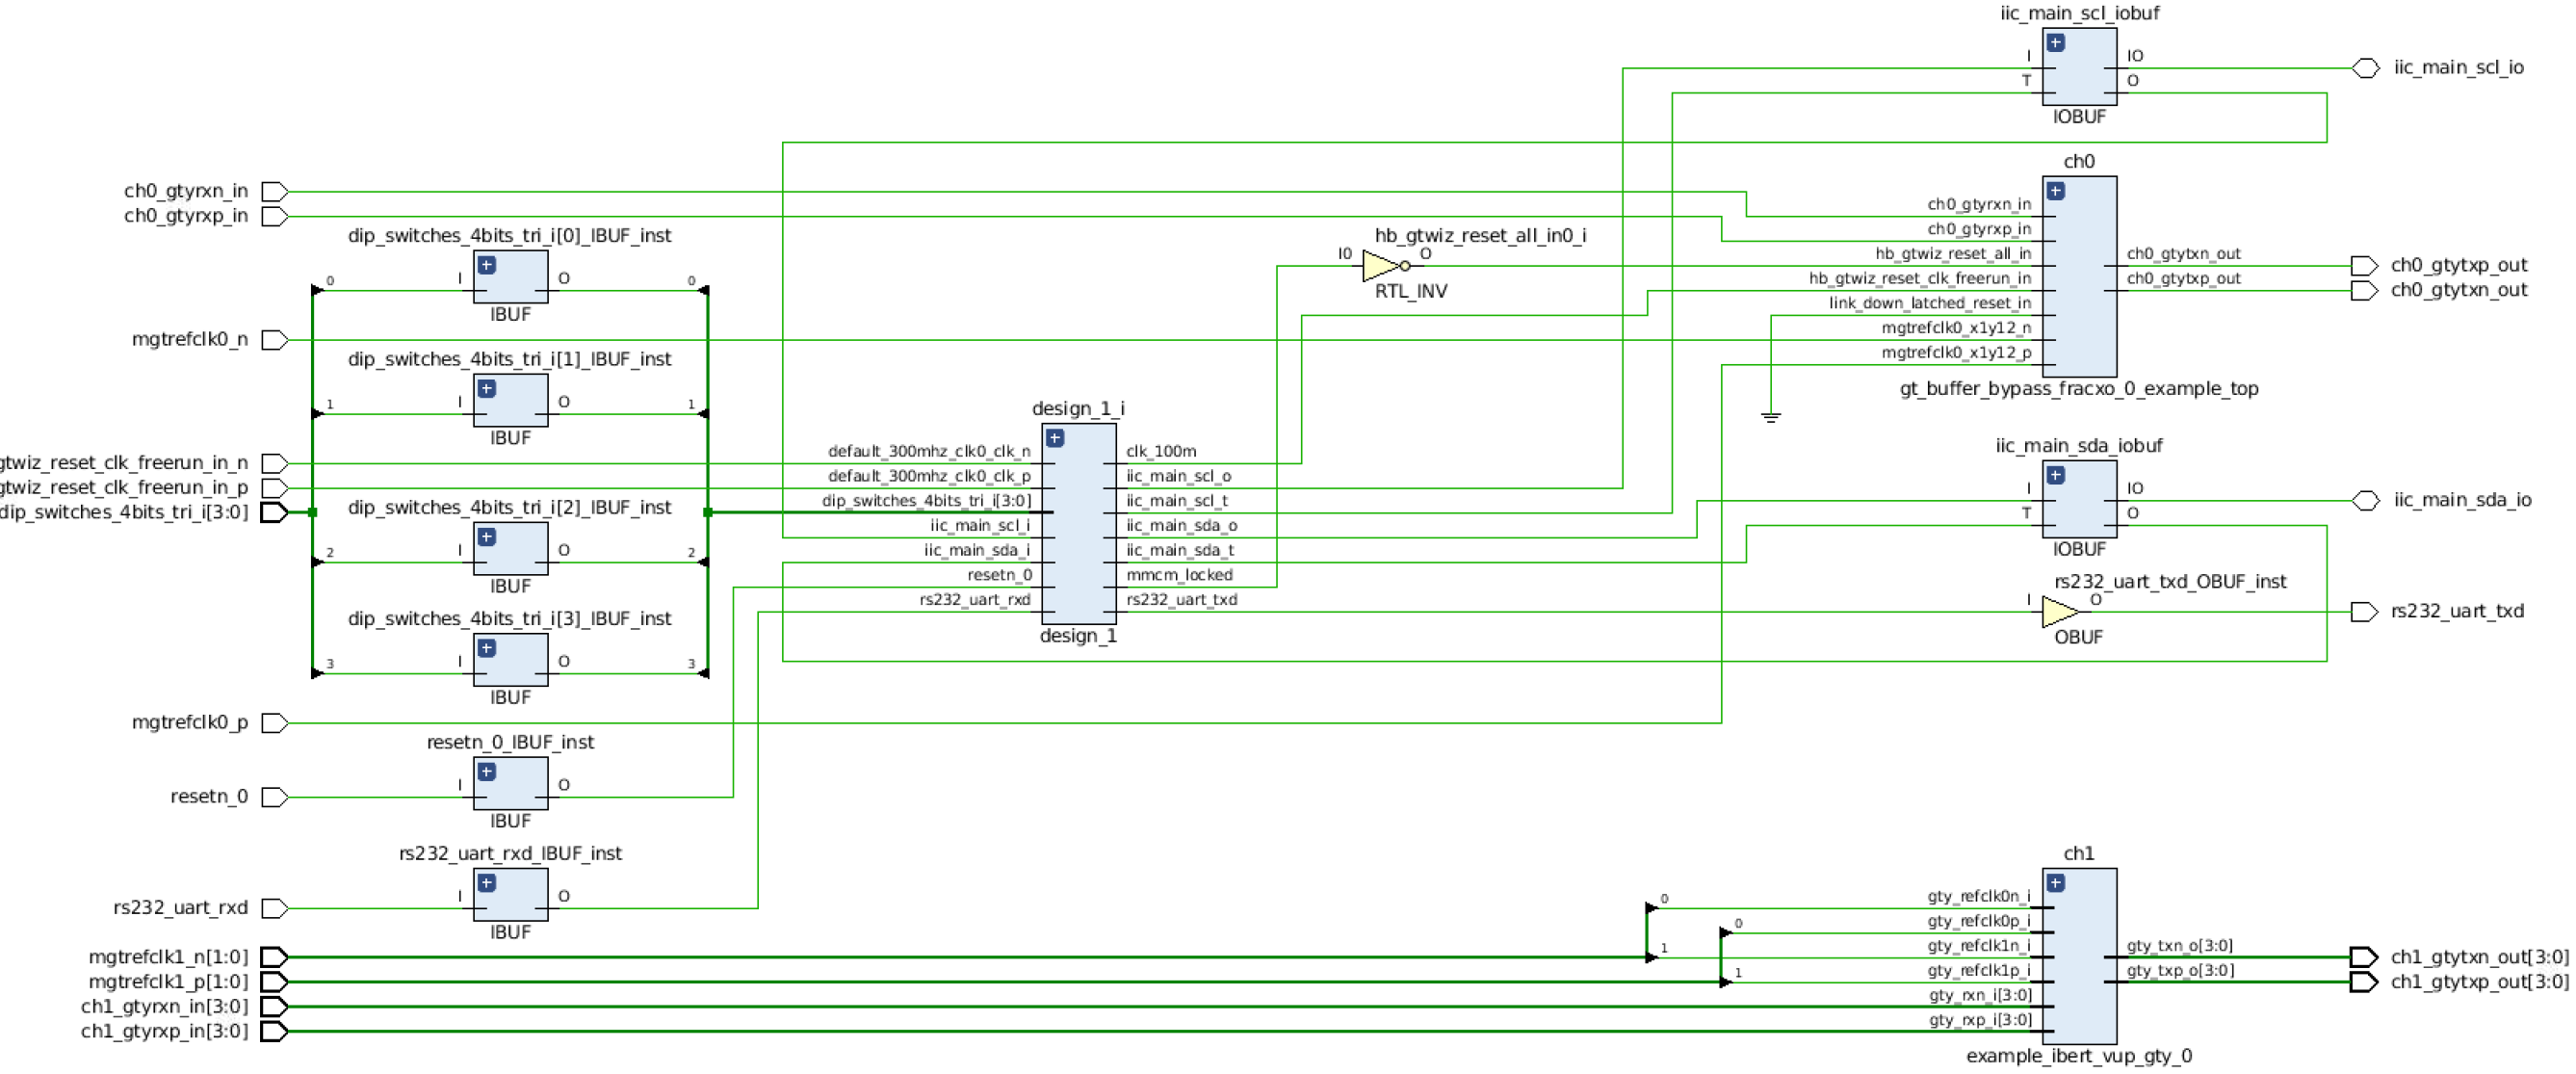Expand dip_switches_4bits_tri_i[0]_IBUF_inst plus icon
2576x1074 pixels.
[486, 265]
